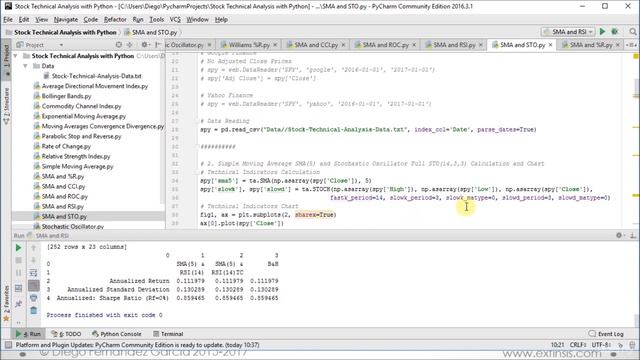Open the TODO tool window

[x=66, y=334]
